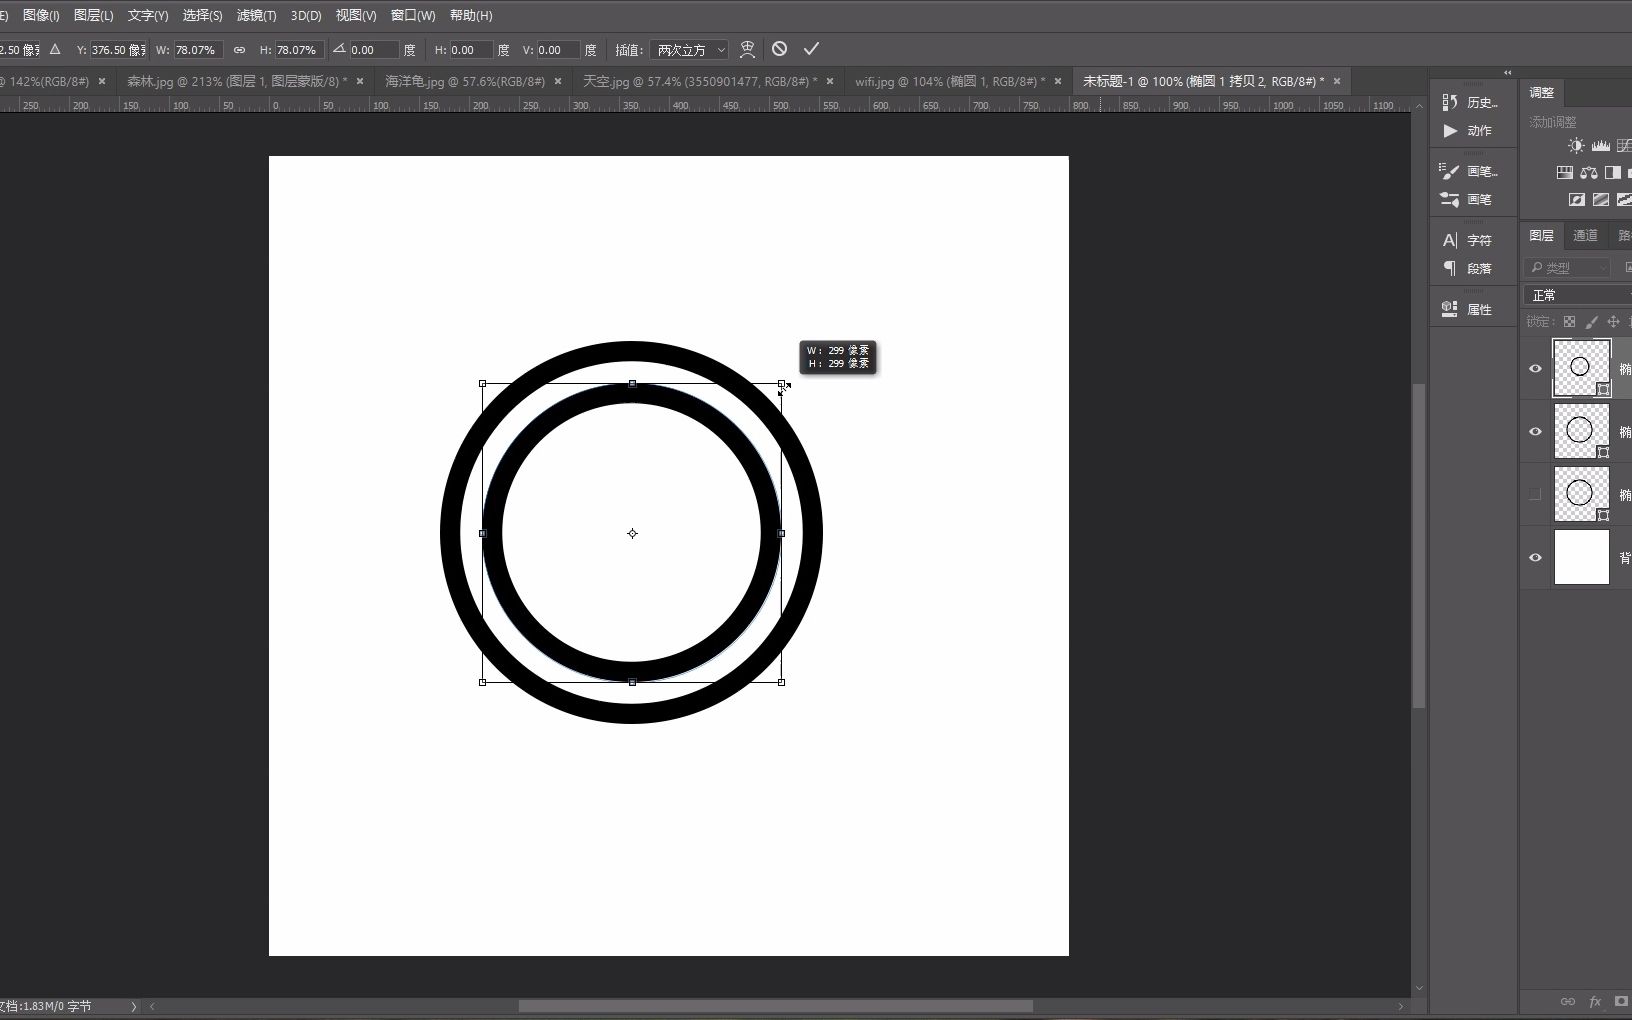Switch to warp mode icon in options bar
This screenshot has height=1020, width=1632.
(x=747, y=49)
